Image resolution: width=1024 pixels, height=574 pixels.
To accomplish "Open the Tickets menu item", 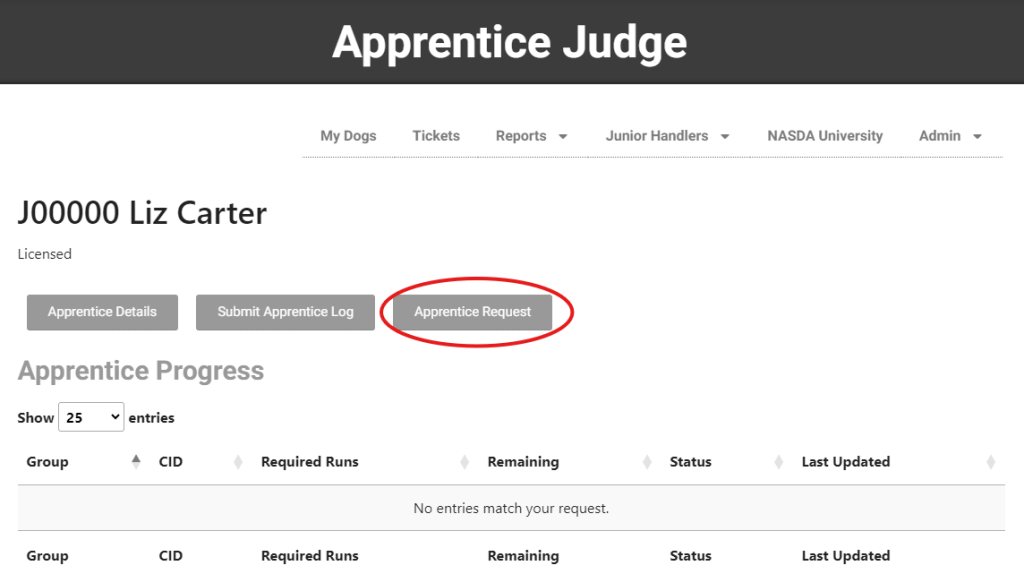I will (436, 136).
